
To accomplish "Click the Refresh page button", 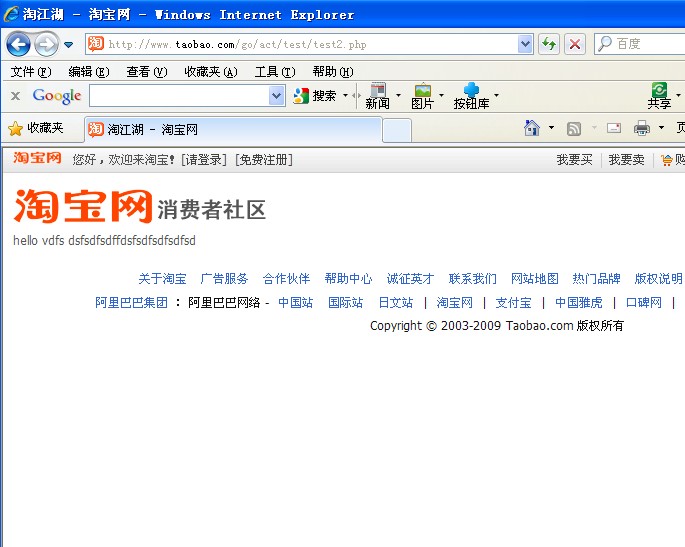I will (x=549, y=44).
